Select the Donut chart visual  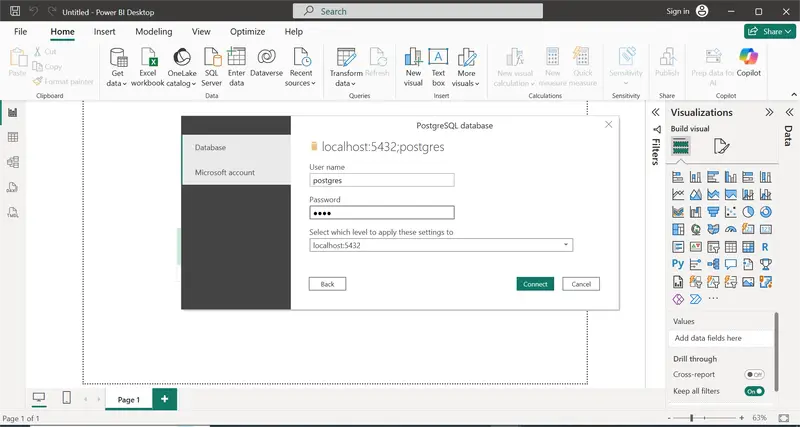tap(765, 212)
